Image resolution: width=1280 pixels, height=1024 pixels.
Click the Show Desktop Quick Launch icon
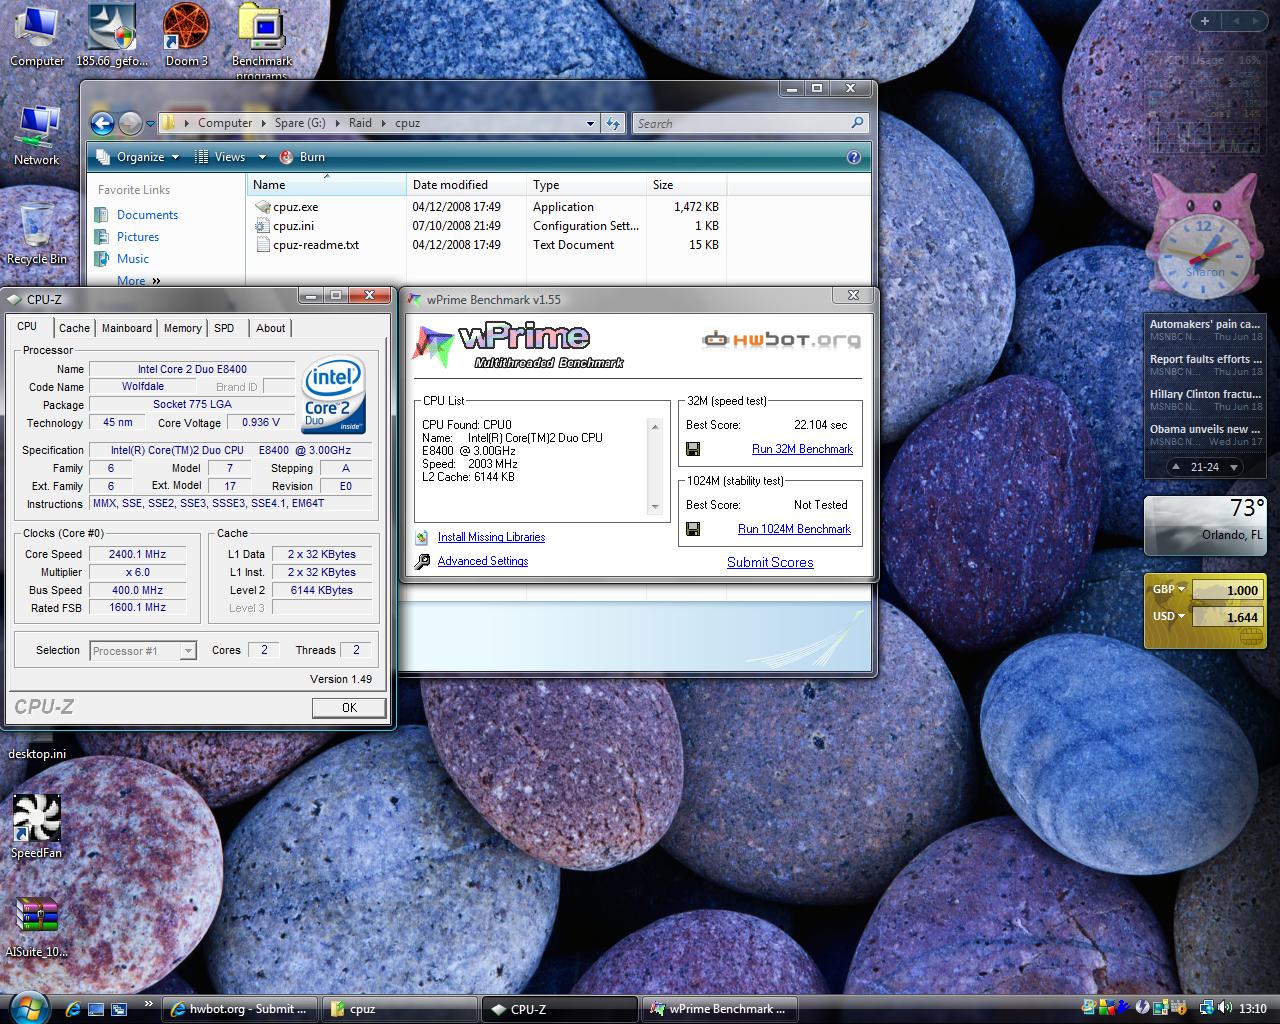[97, 1009]
